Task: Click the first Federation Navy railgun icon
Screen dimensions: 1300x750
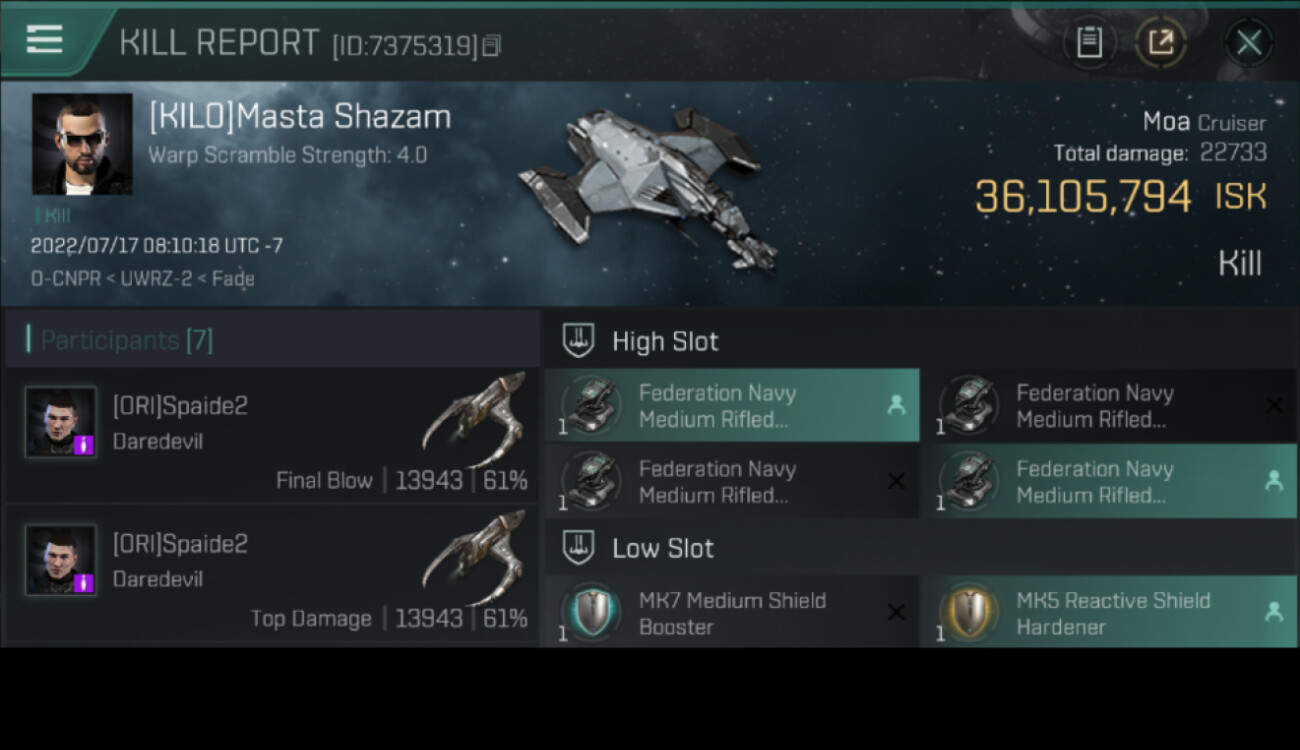Action: point(592,405)
